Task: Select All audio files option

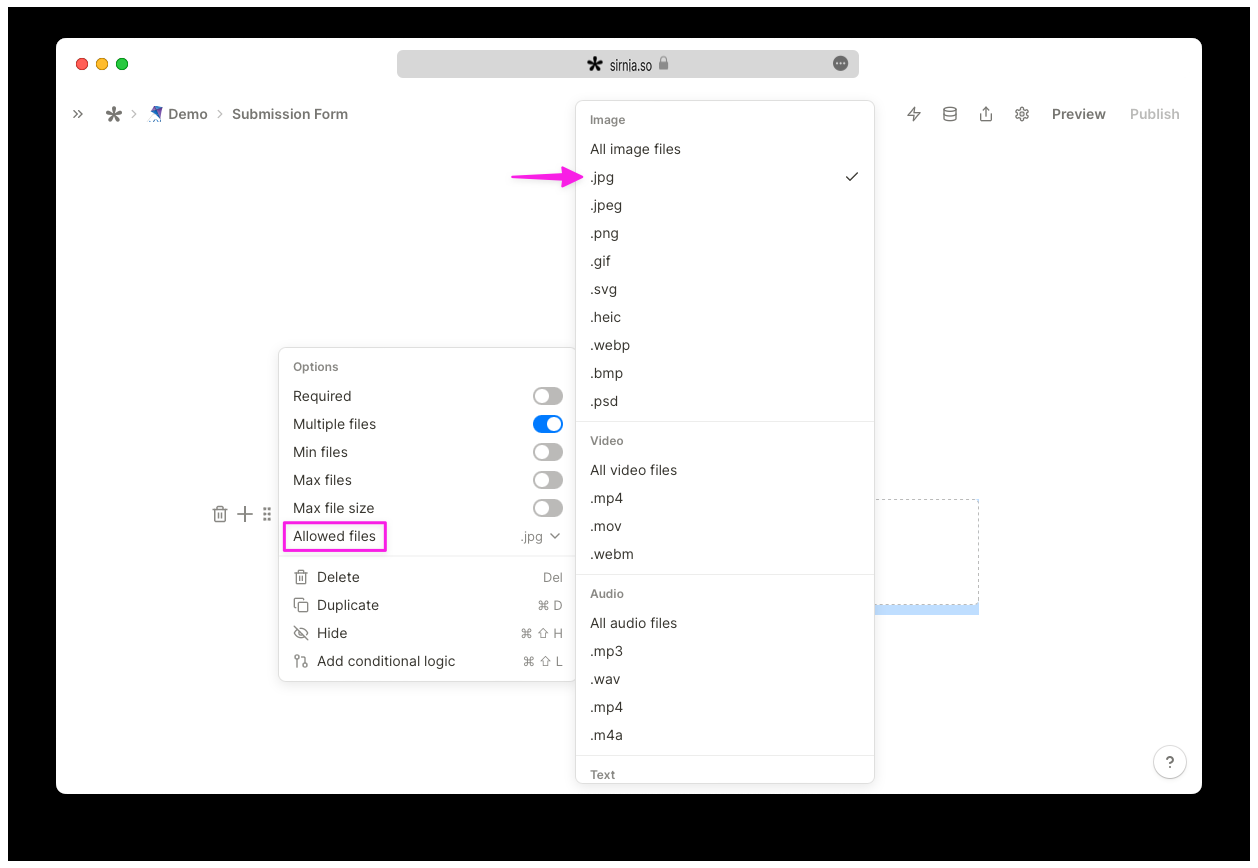Action: (725, 623)
